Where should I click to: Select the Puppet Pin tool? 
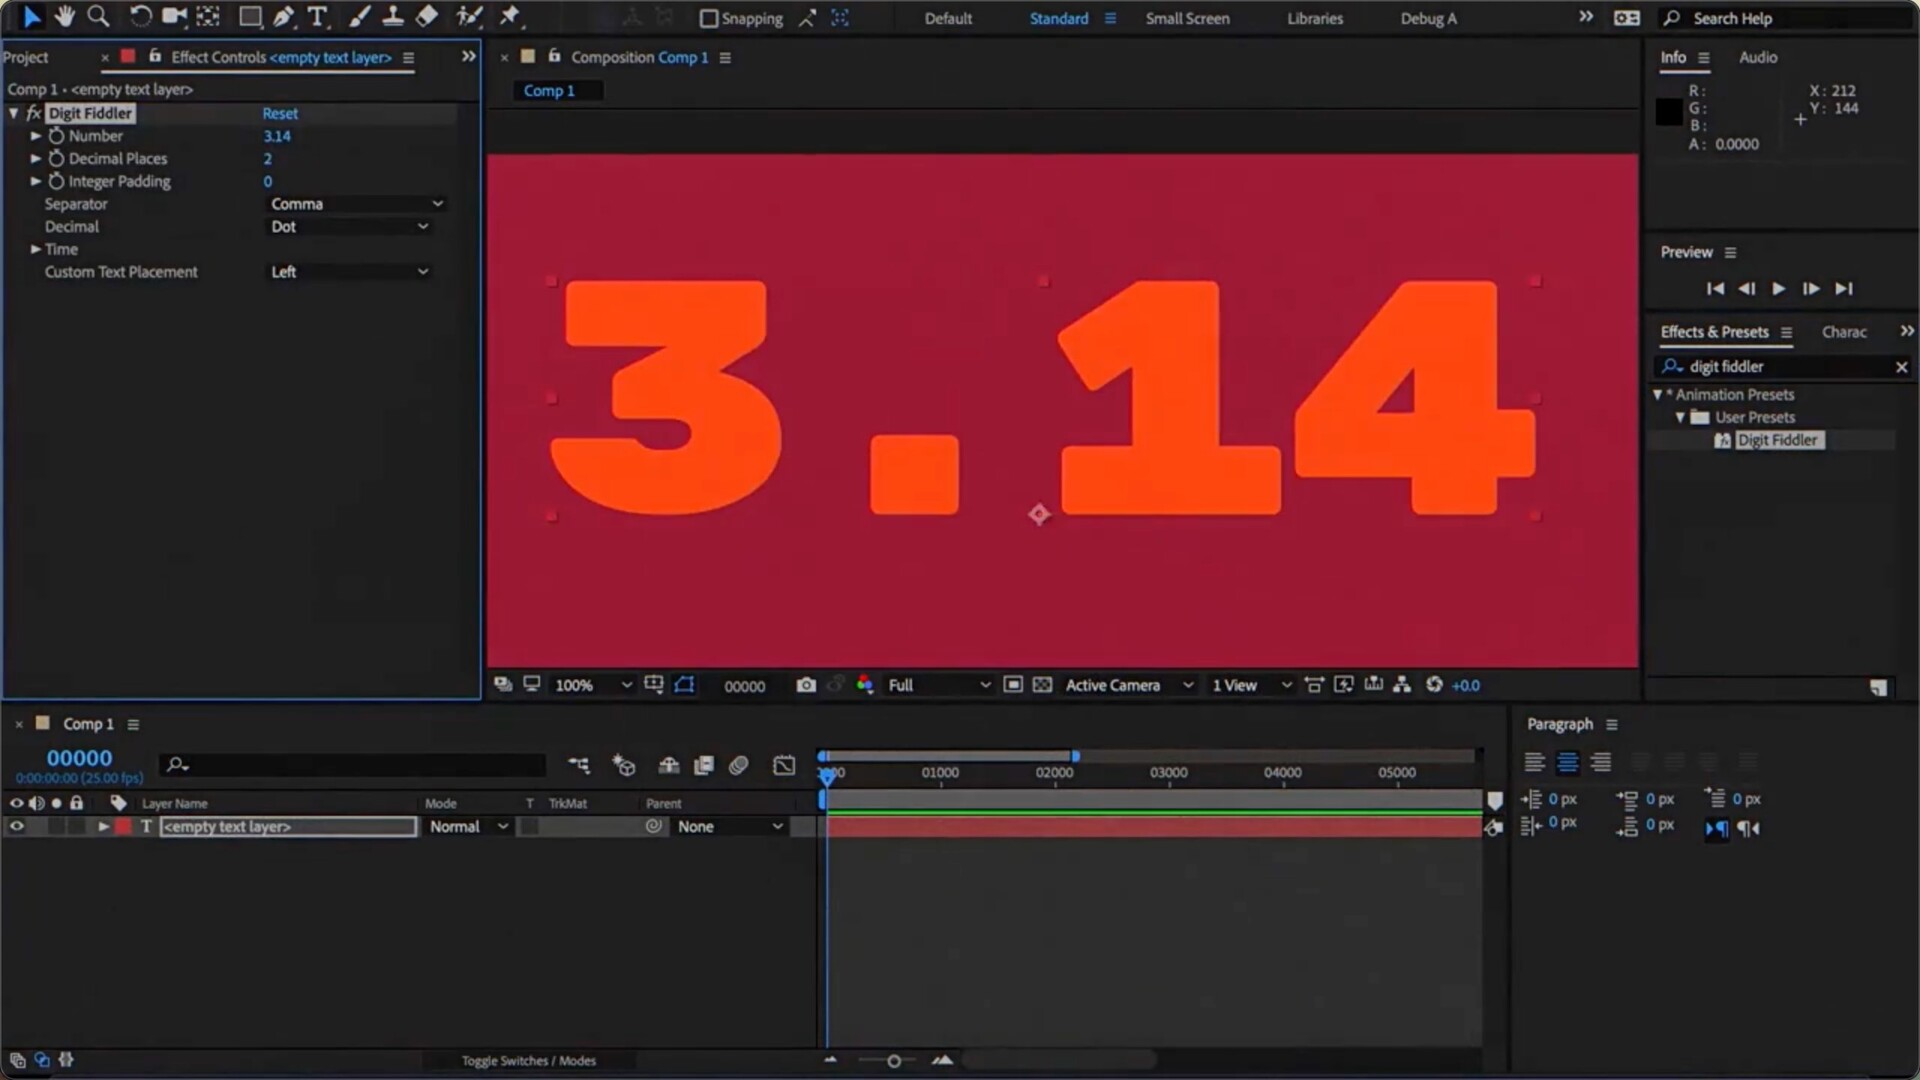coord(510,16)
